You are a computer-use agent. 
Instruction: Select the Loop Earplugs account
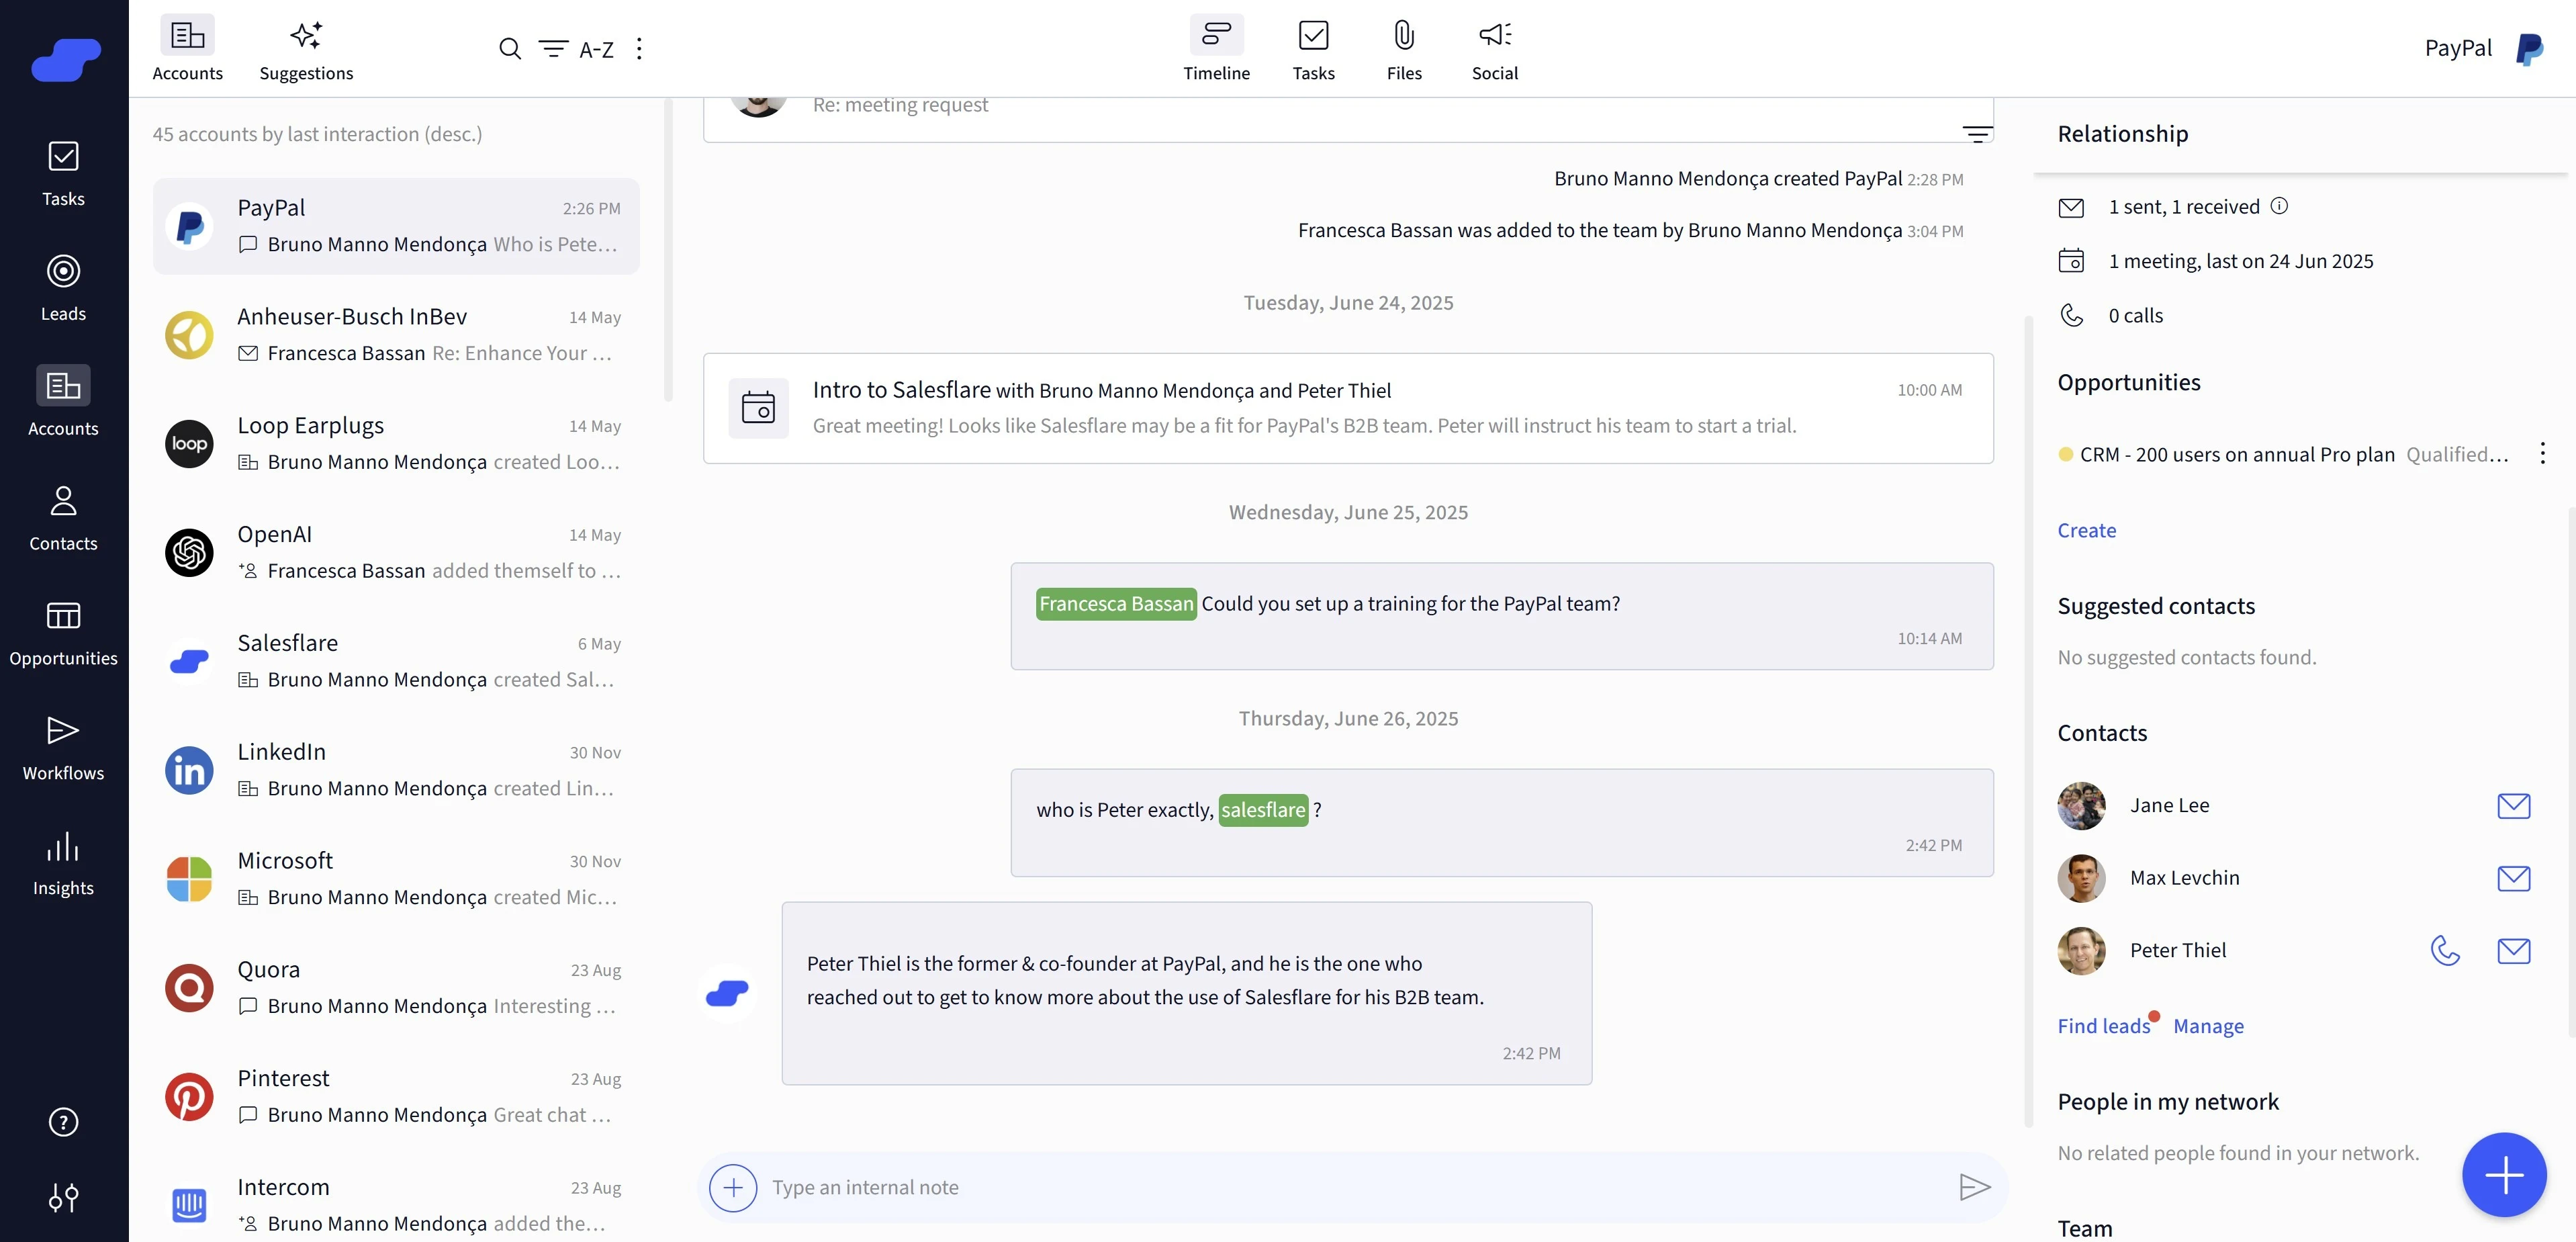tap(396, 444)
